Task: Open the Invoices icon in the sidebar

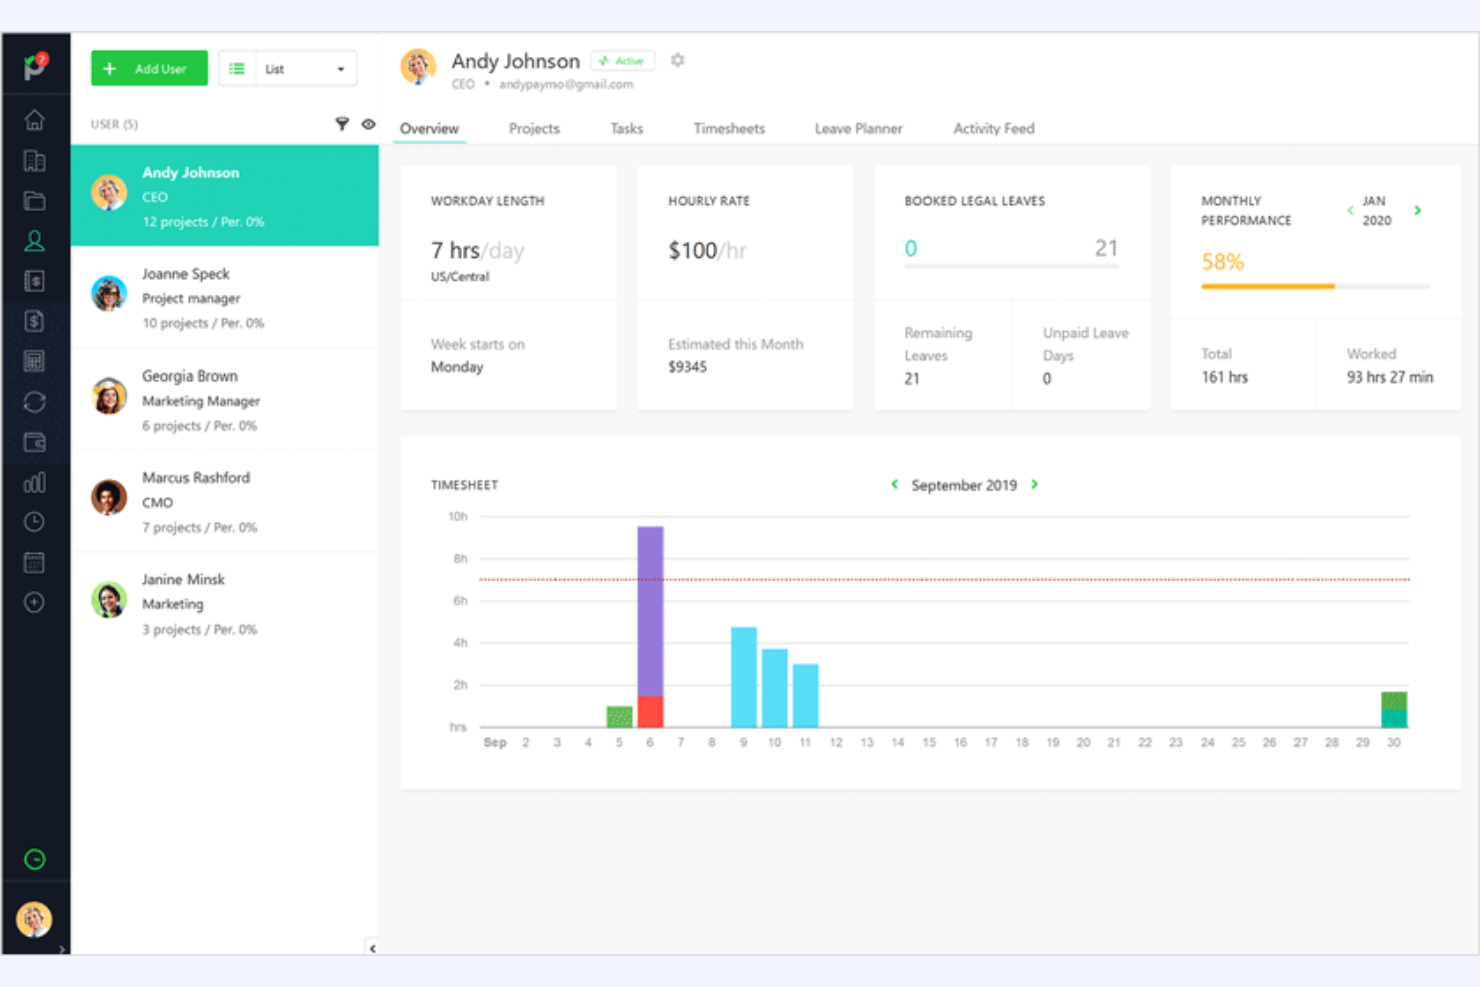Action: pyautogui.click(x=35, y=321)
